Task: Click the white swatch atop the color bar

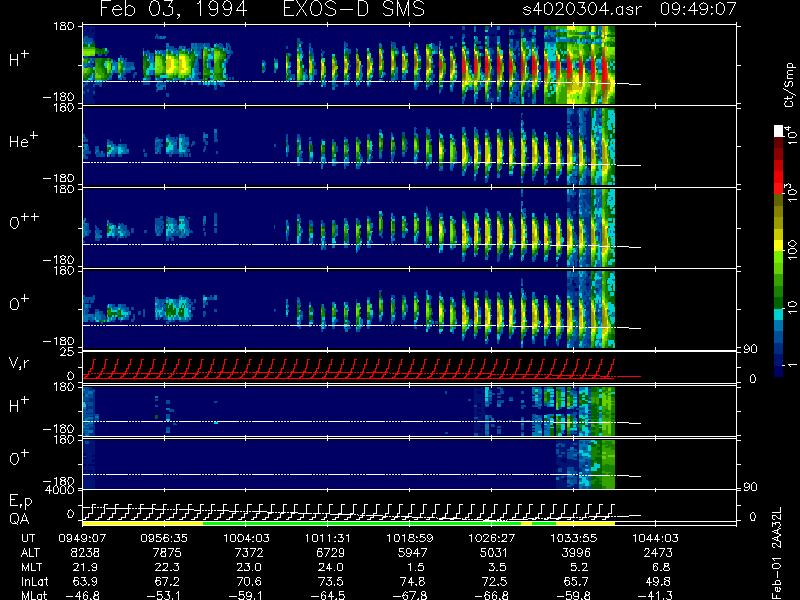Action: [779, 131]
